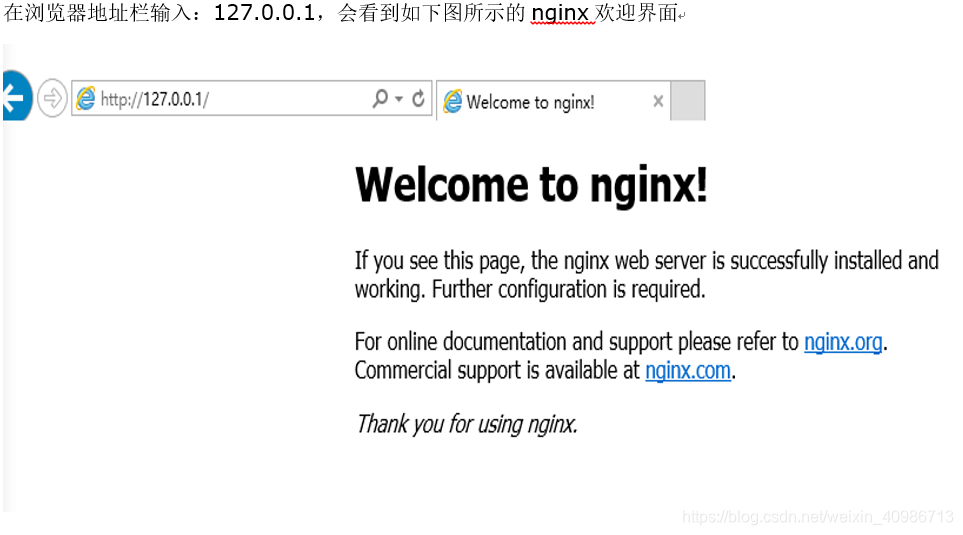This screenshot has width=963, height=535.
Task: Click the 'If you see this page' sentence
Action: coord(647,261)
